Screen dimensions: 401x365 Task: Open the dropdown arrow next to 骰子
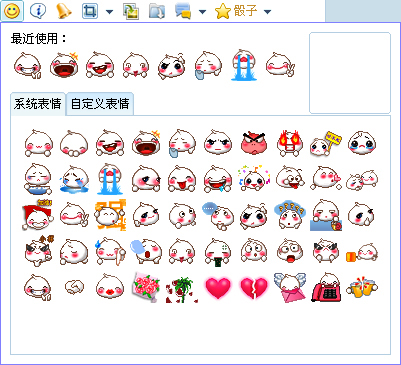tap(267, 12)
